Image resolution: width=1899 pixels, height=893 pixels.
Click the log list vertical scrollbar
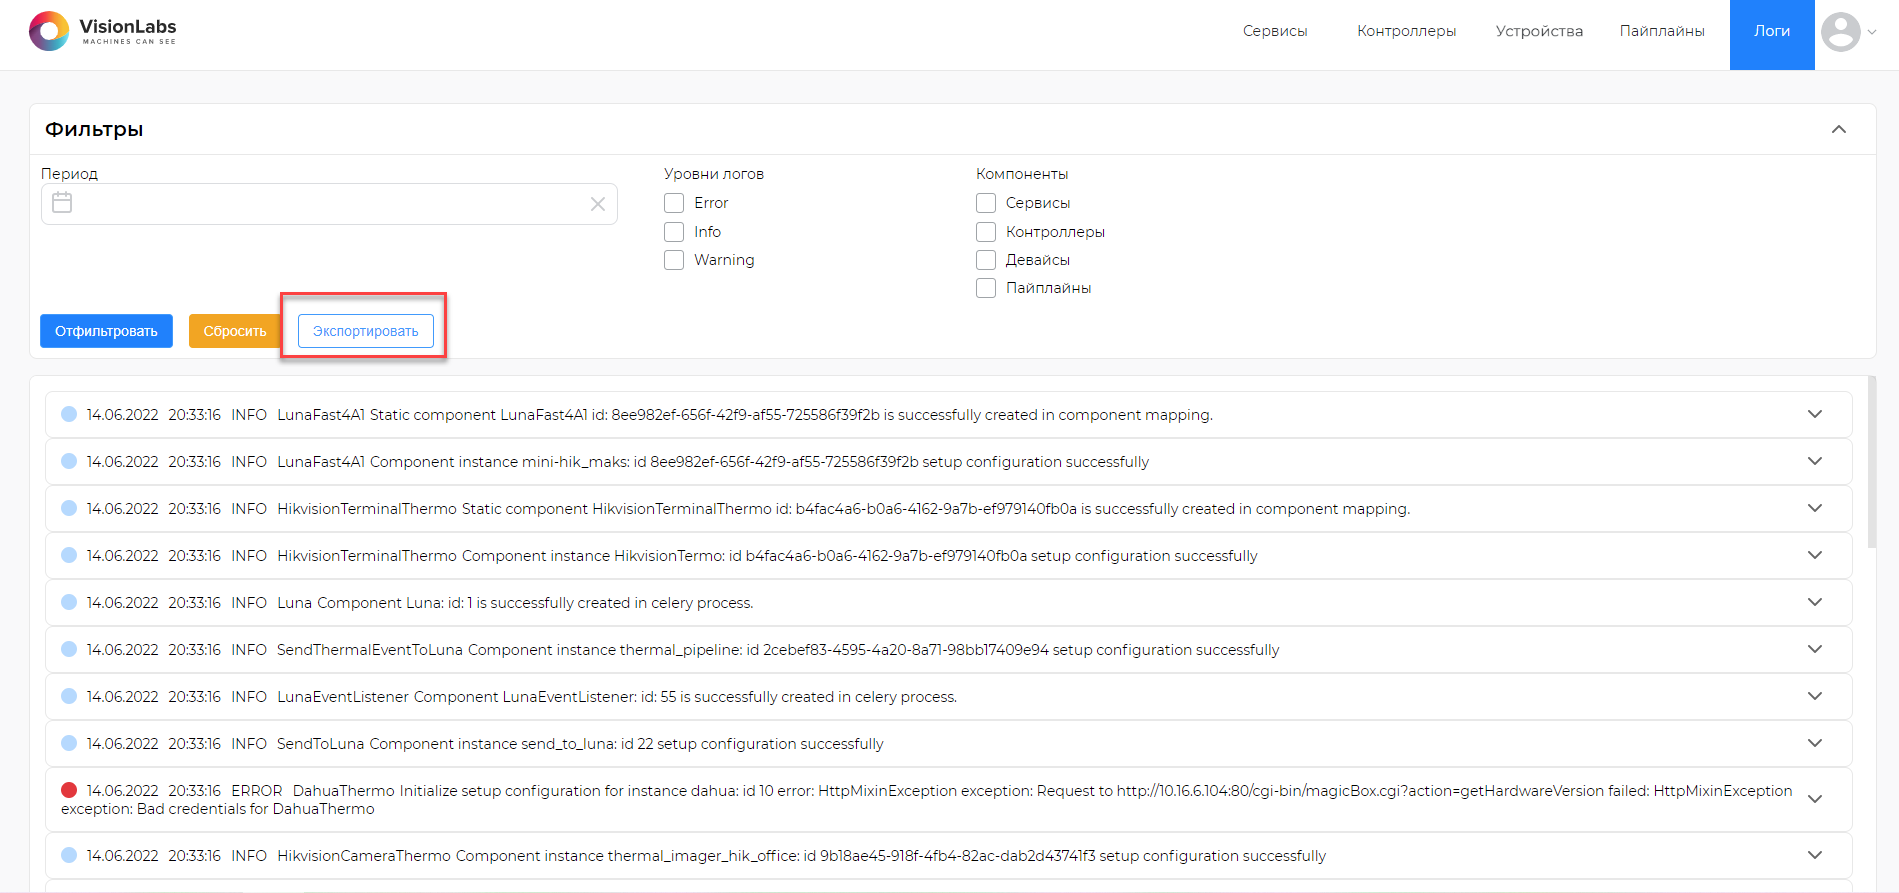(x=1871, y=462)
